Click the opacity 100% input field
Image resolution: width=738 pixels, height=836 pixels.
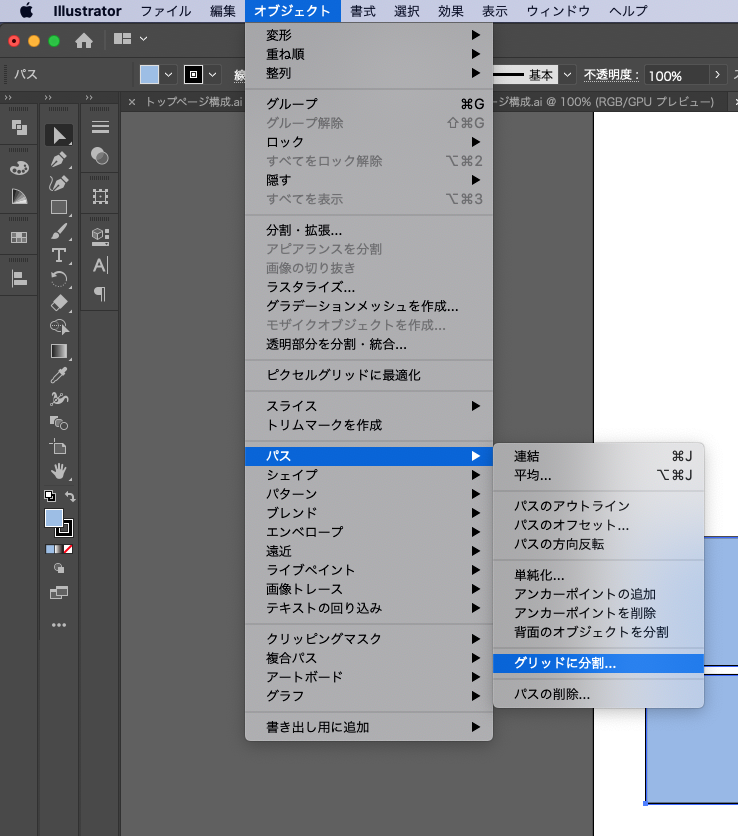[677, 75]
